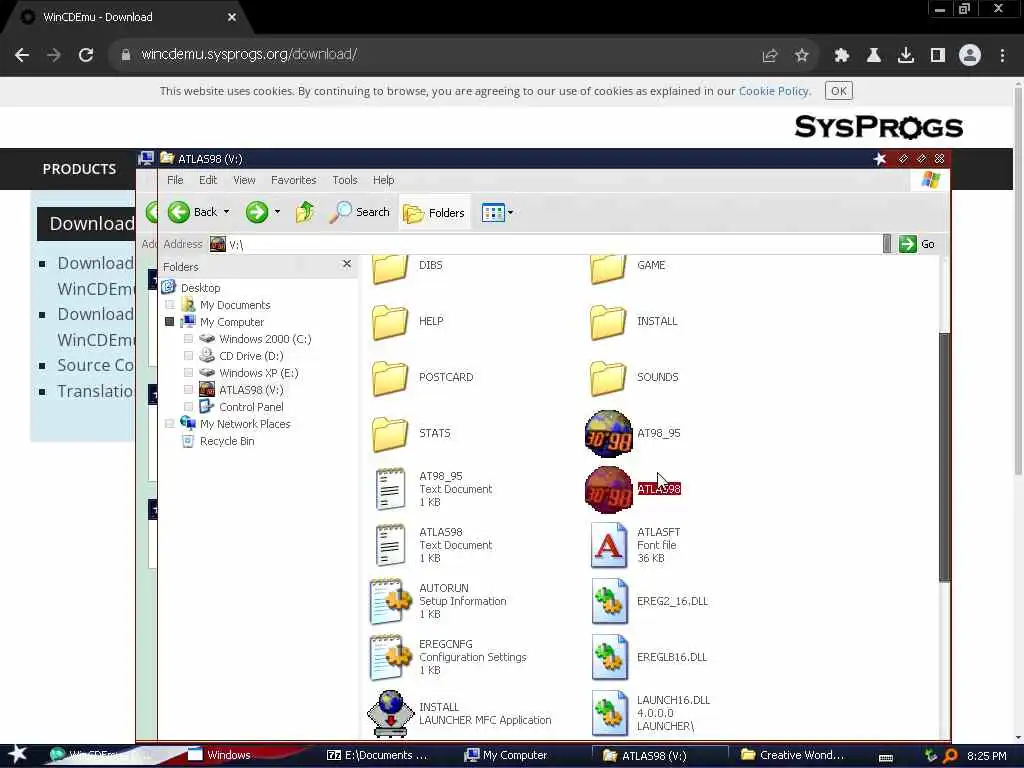The width and height of the screenshot is (1024, 768).
Task: Open the Help menu
Action: click(x=383, y=180)
